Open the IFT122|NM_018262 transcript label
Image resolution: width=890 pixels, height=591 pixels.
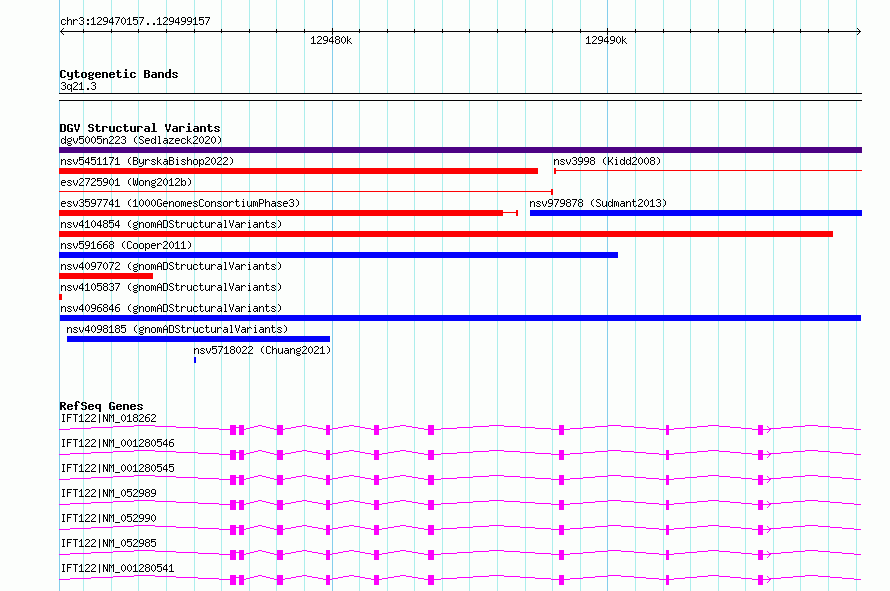pyautogui.click(x=108, y=418)
